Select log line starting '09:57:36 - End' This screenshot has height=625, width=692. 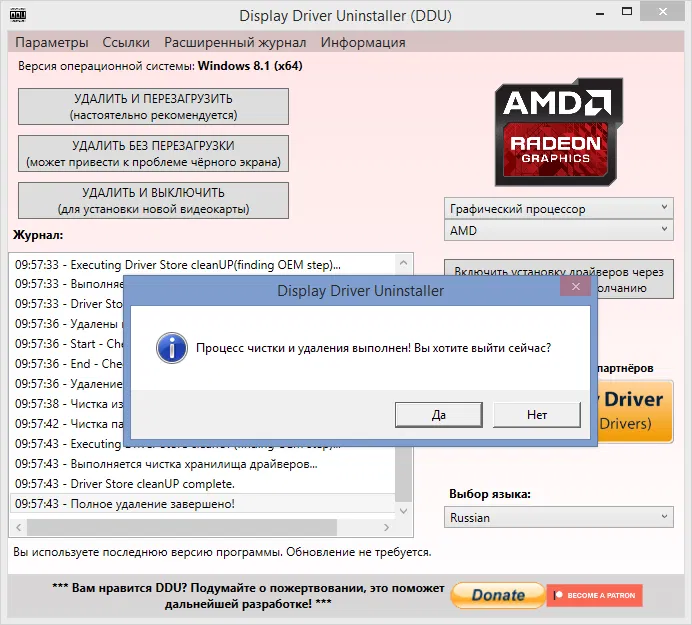click(x=67, y=364)
